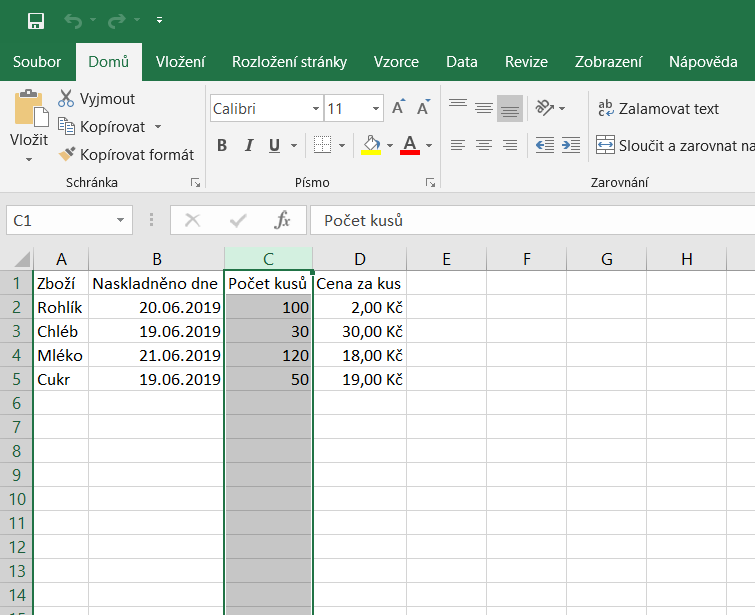Image resolution: width=755 pixels, height=615 pixels.
Task: Apply yellow fill color bucket
Action: pos(371,145)
